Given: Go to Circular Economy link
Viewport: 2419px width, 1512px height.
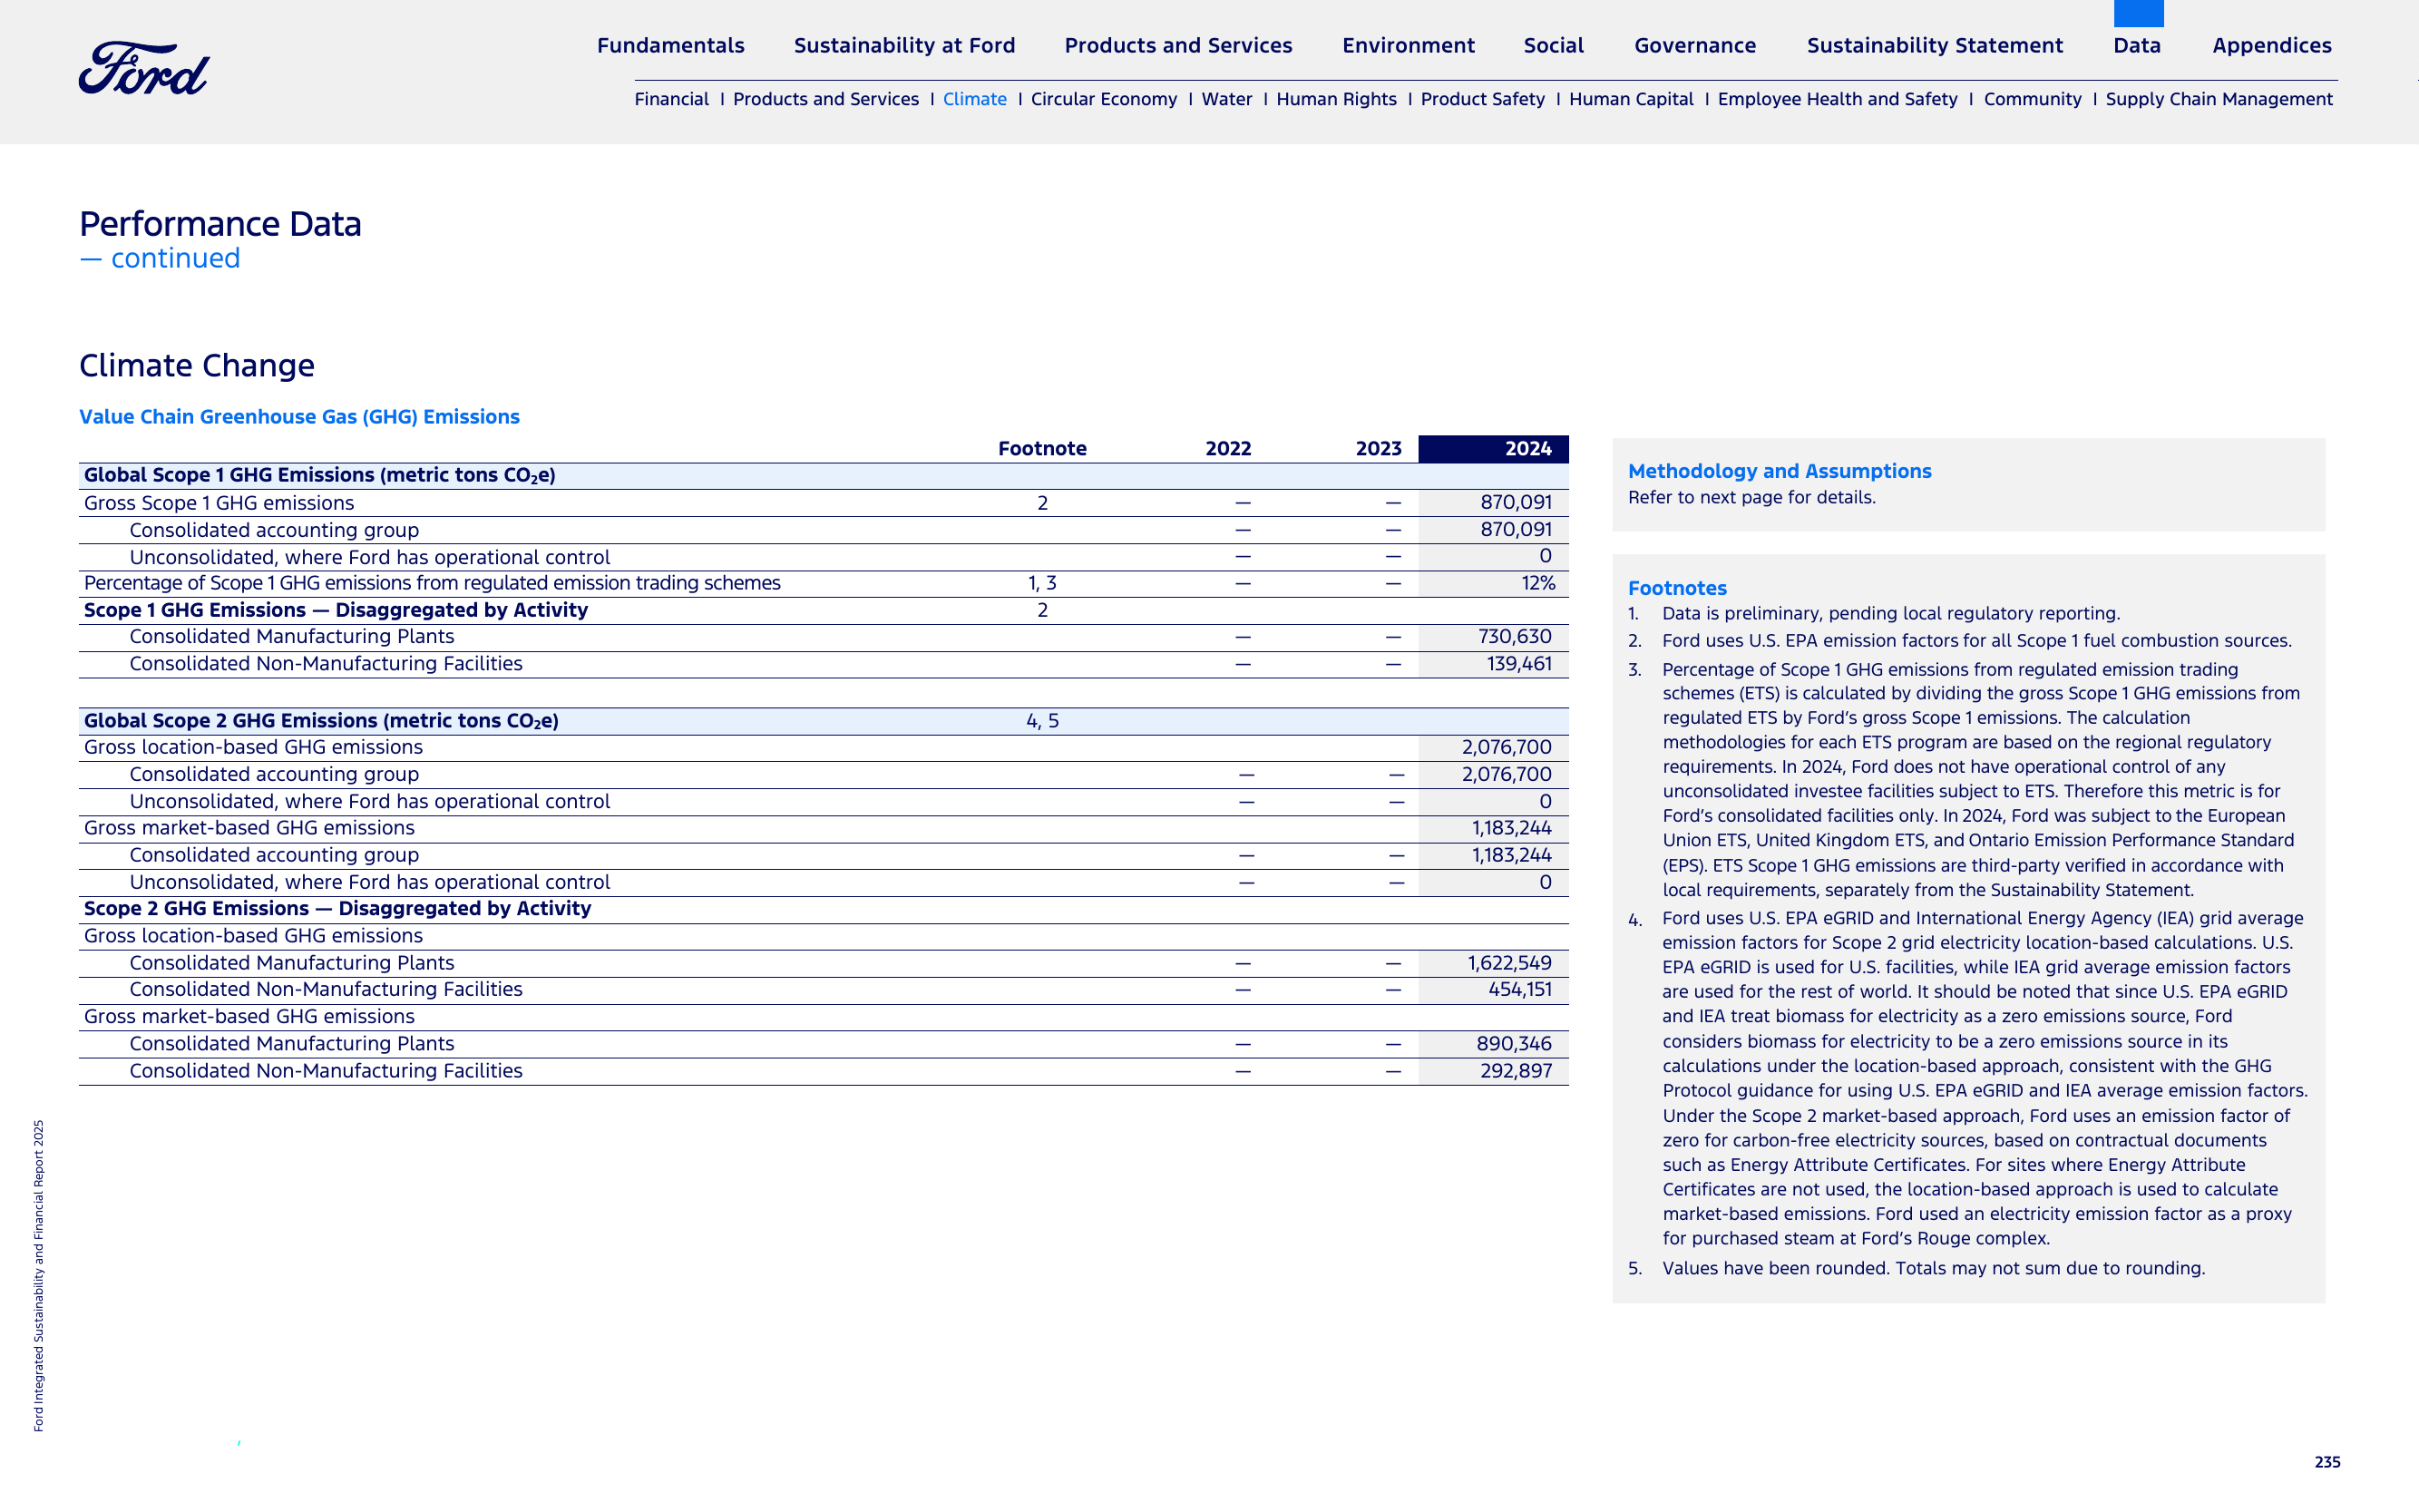Looking at the screenshot, I should pos(1104,99).
